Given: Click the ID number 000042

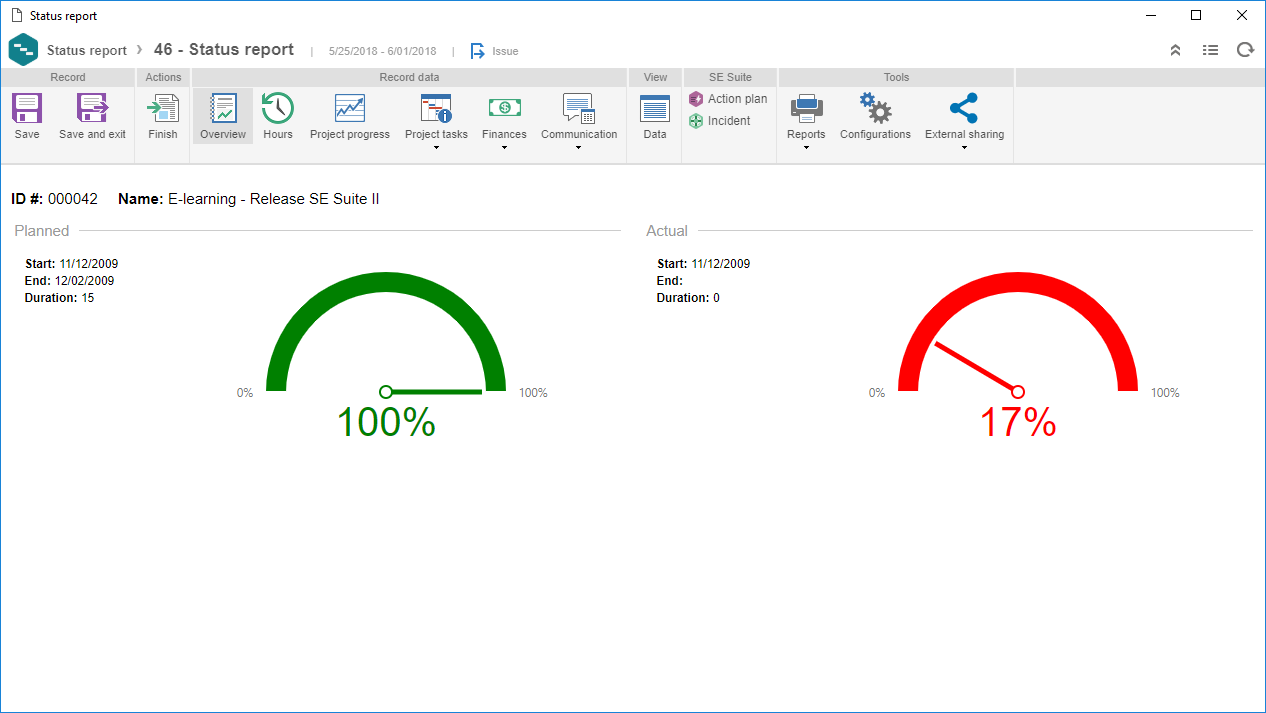Looking at the screenshot, I should (x=73, y=199).
